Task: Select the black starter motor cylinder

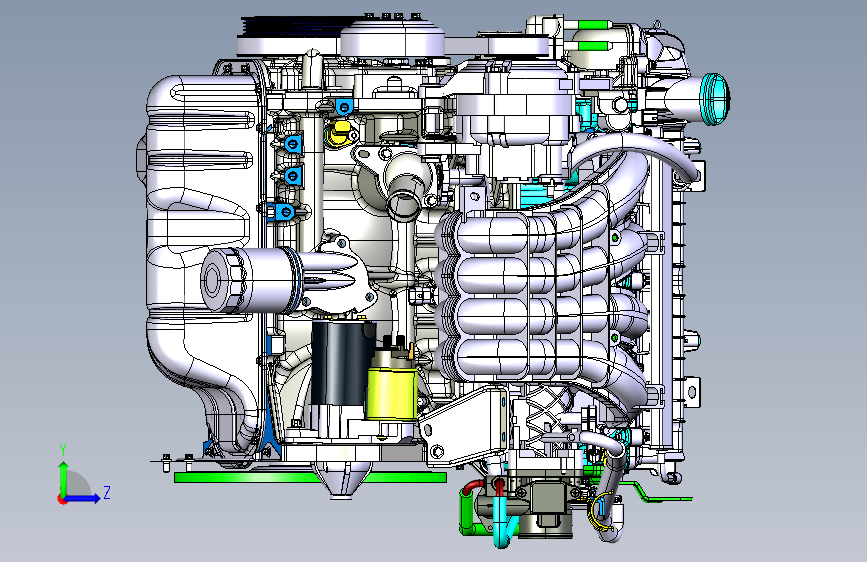Action: (x=341, y=363)
